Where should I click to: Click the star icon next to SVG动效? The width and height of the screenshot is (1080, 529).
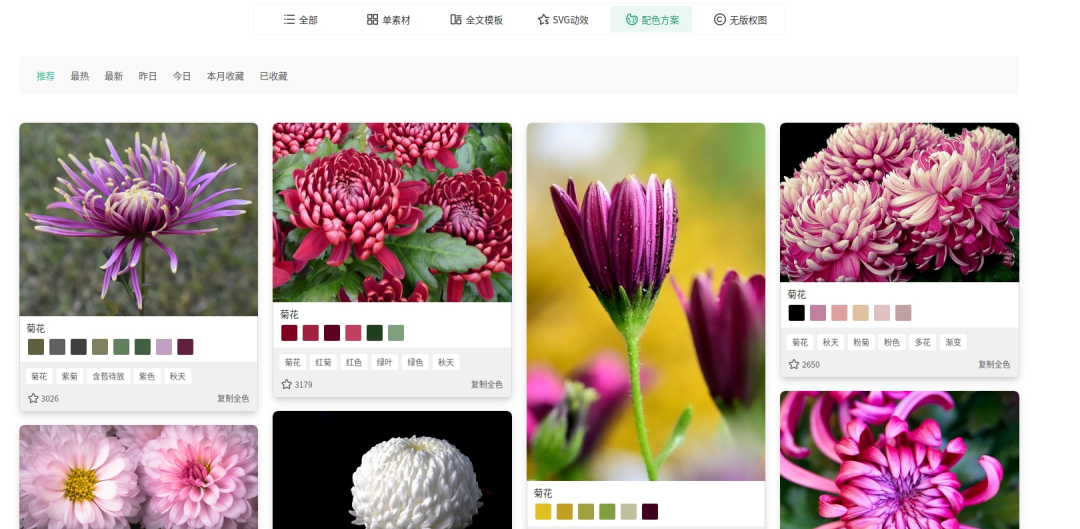pos(543,19)
